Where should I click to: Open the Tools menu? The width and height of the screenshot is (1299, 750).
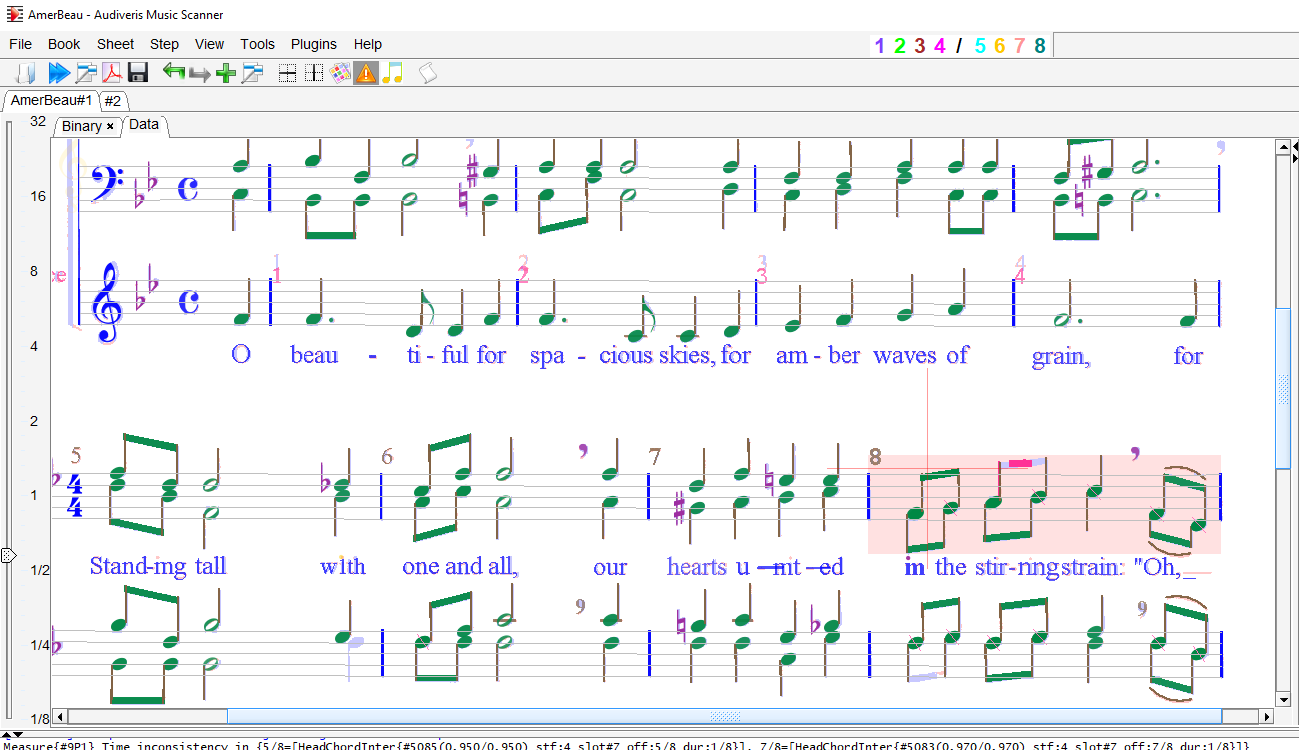pos(257,44)
